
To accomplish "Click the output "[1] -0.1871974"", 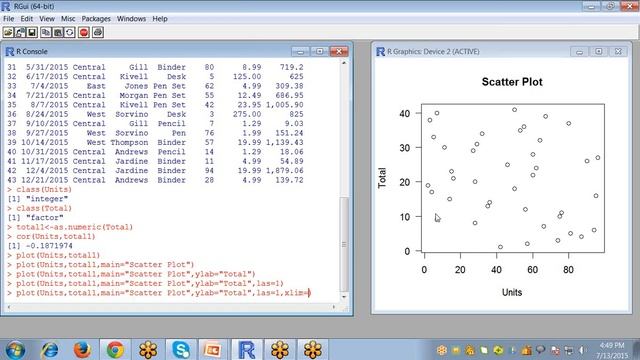I will [x=40, y=246].
